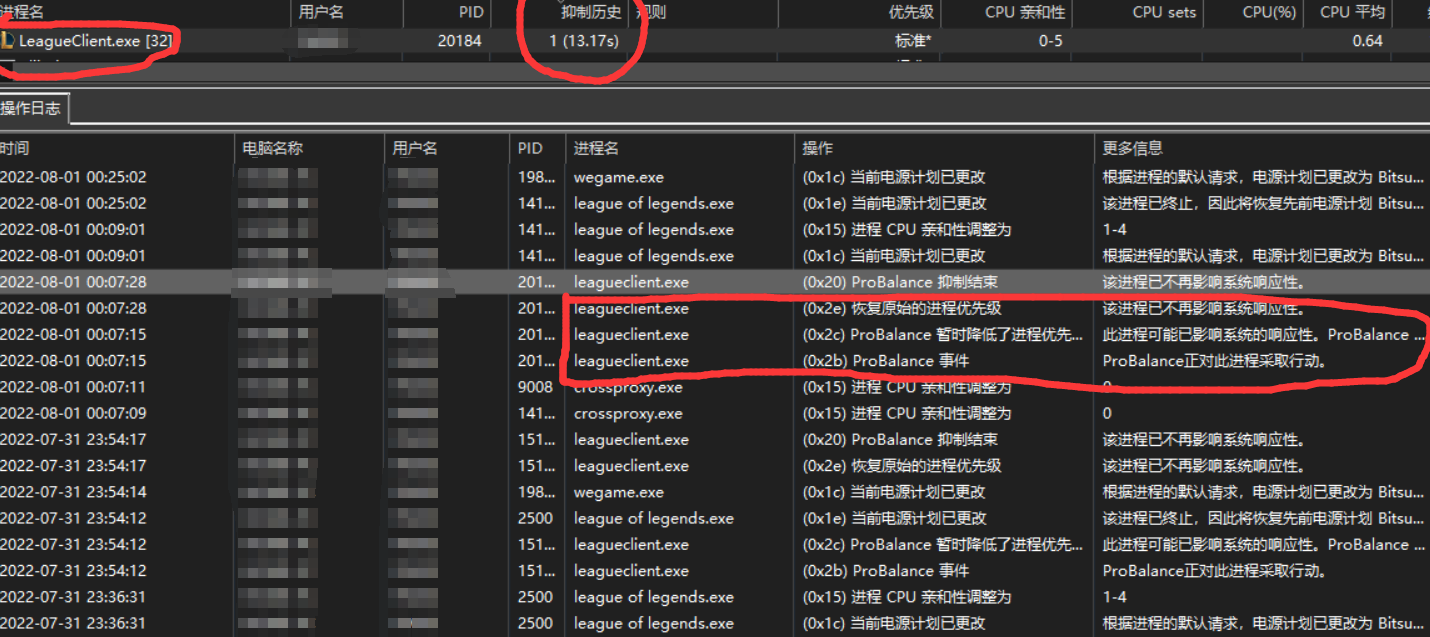Sort by CPU(%) column header
The image size is (1430, 637).
[1268, 13]
